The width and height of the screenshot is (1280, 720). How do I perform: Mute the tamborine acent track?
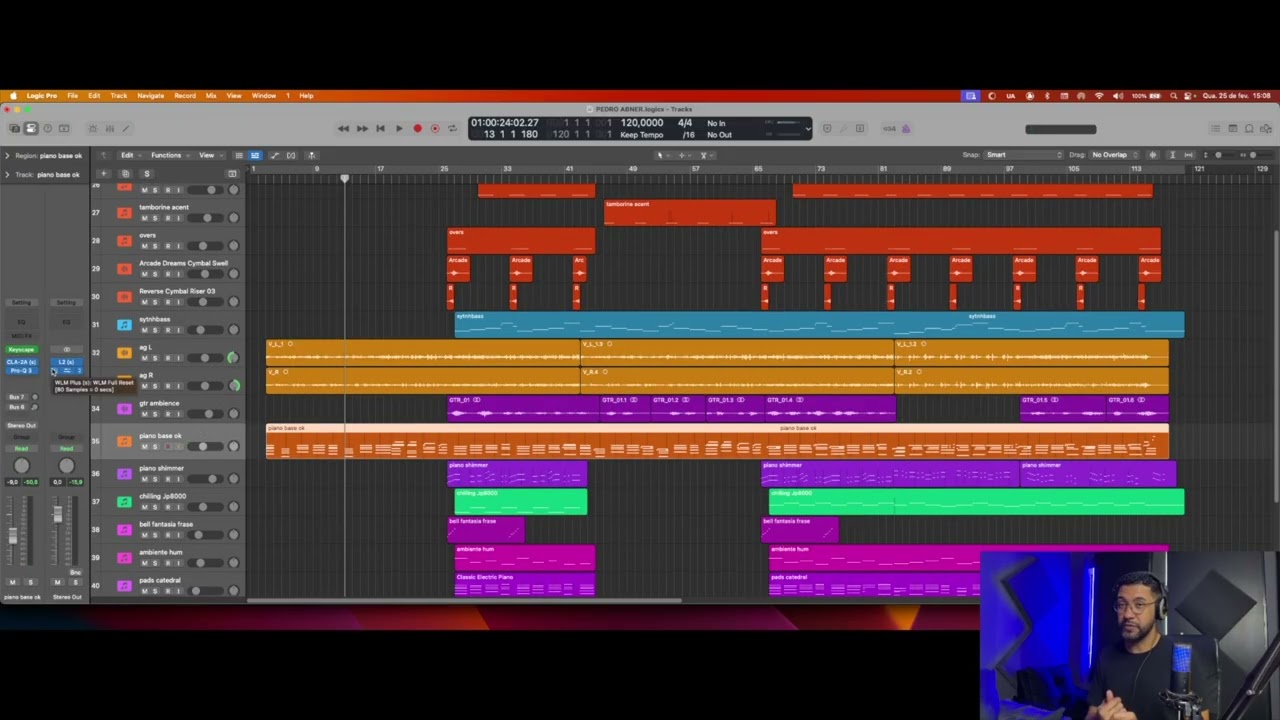144,218
